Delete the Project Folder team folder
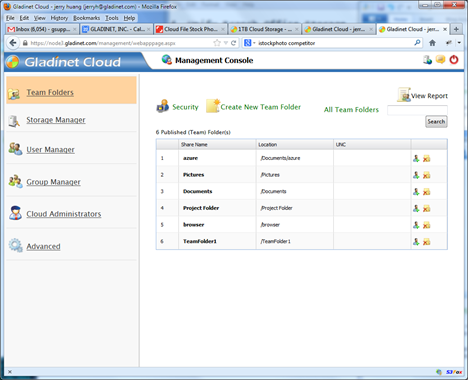 (x=426, y=209)
